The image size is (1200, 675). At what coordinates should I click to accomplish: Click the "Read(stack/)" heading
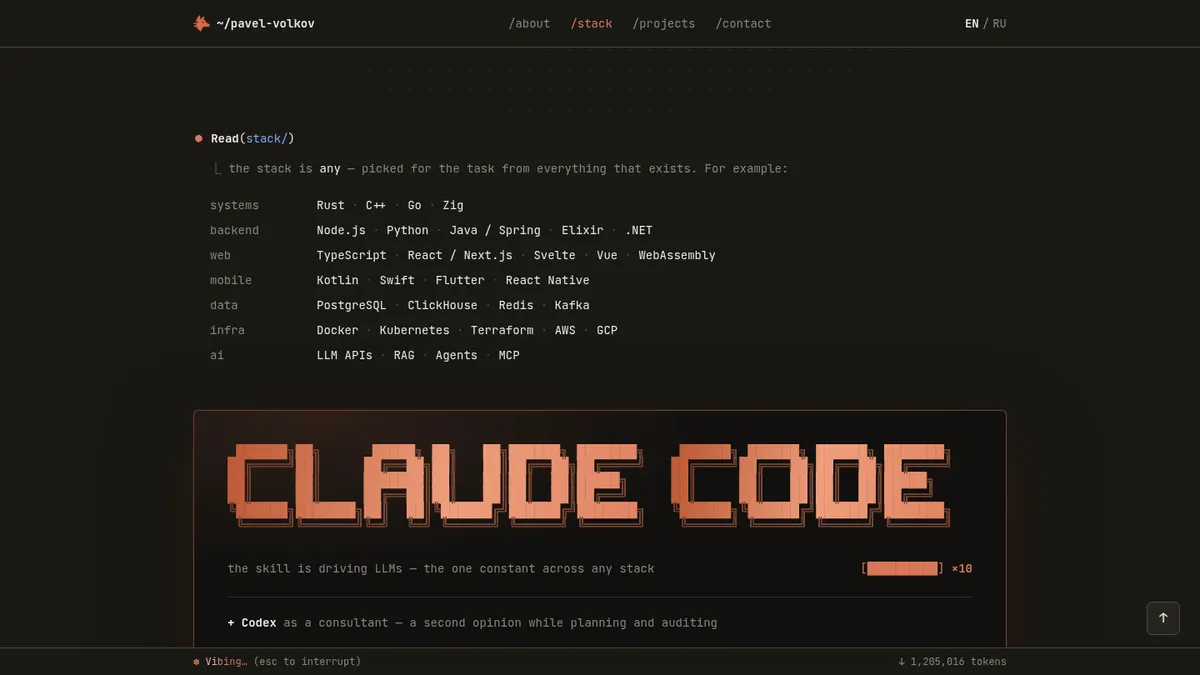click(252, 138)
